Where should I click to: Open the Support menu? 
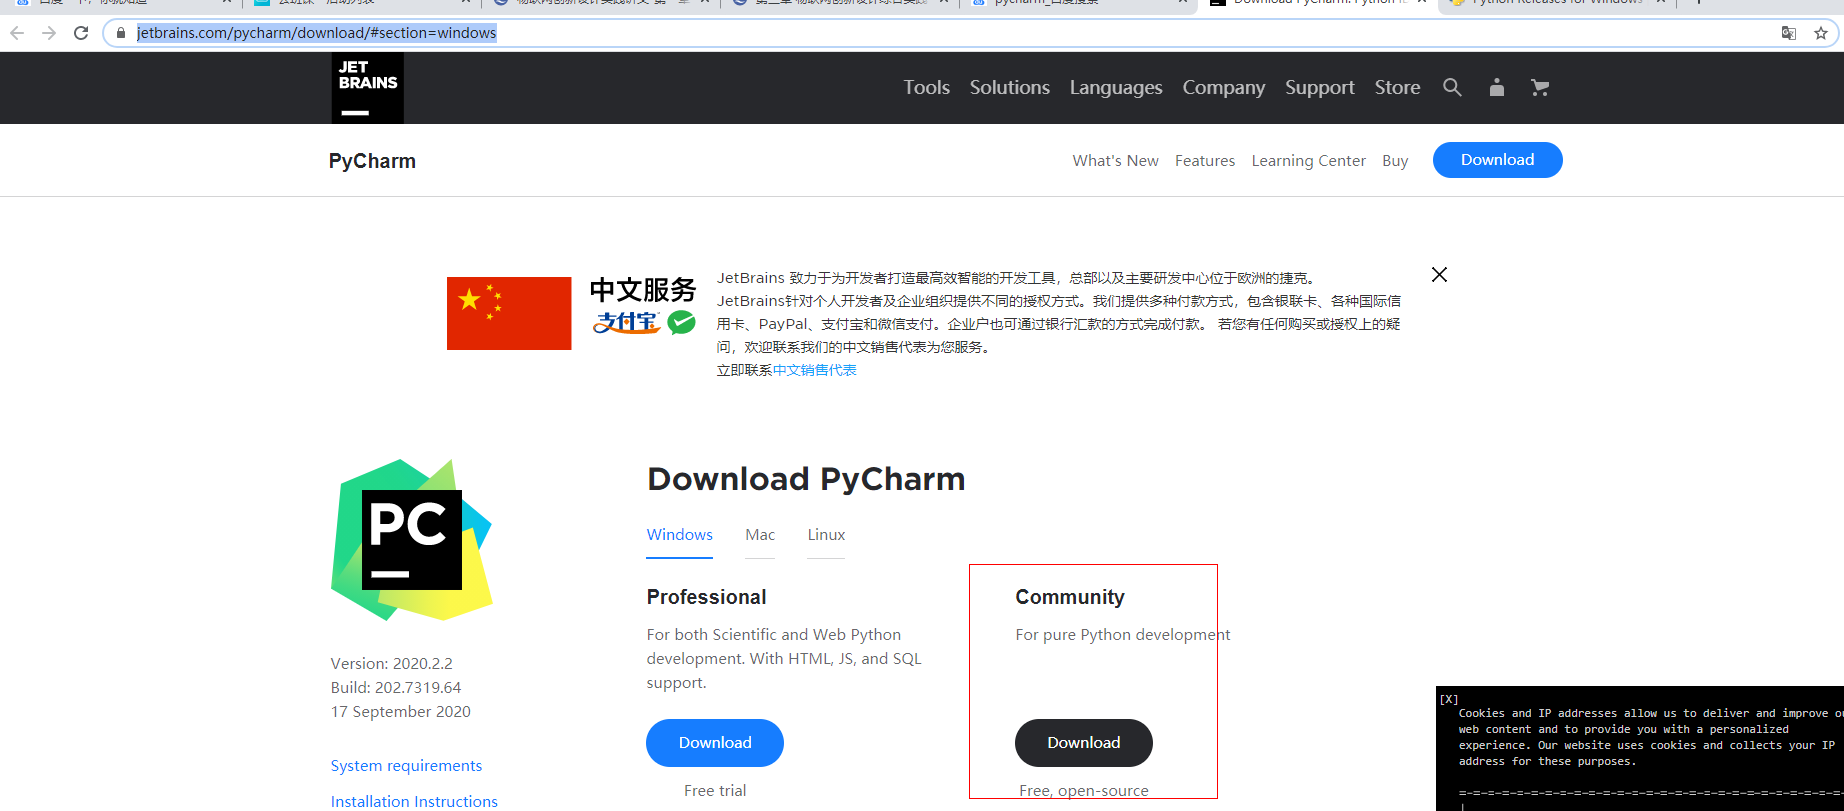coord(1320,87)
